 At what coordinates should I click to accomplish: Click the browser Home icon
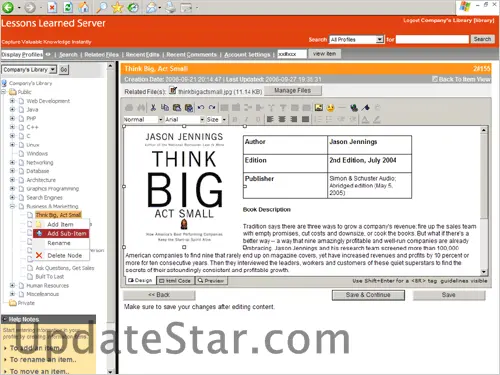[84, 7]
